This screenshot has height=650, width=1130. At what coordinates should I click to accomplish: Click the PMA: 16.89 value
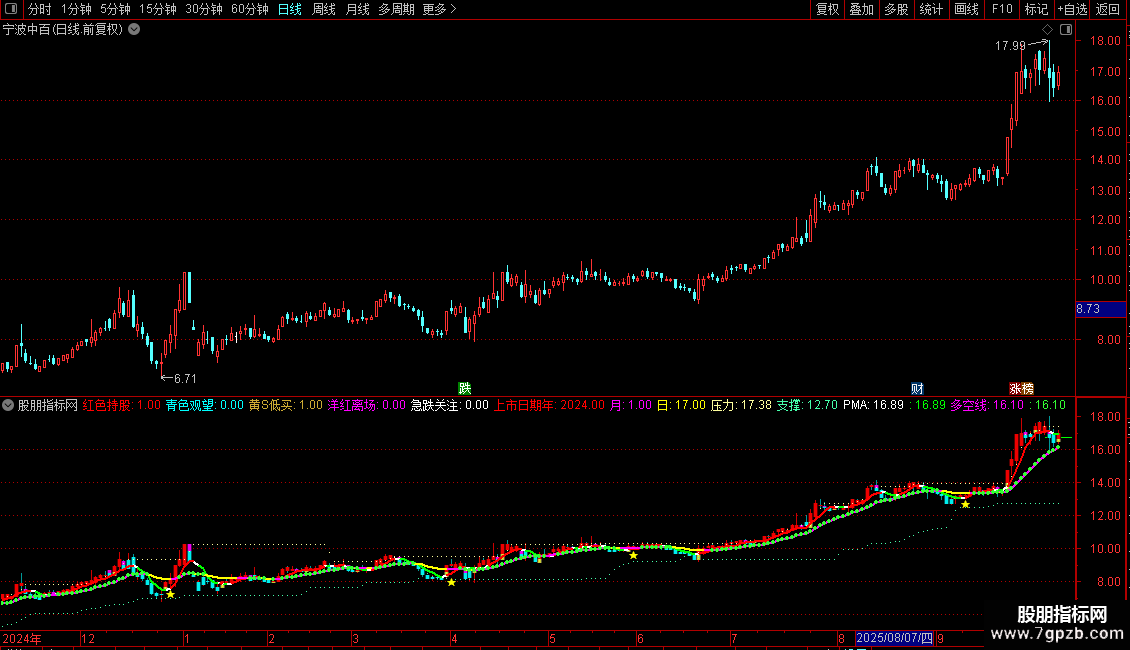[873, 405]
